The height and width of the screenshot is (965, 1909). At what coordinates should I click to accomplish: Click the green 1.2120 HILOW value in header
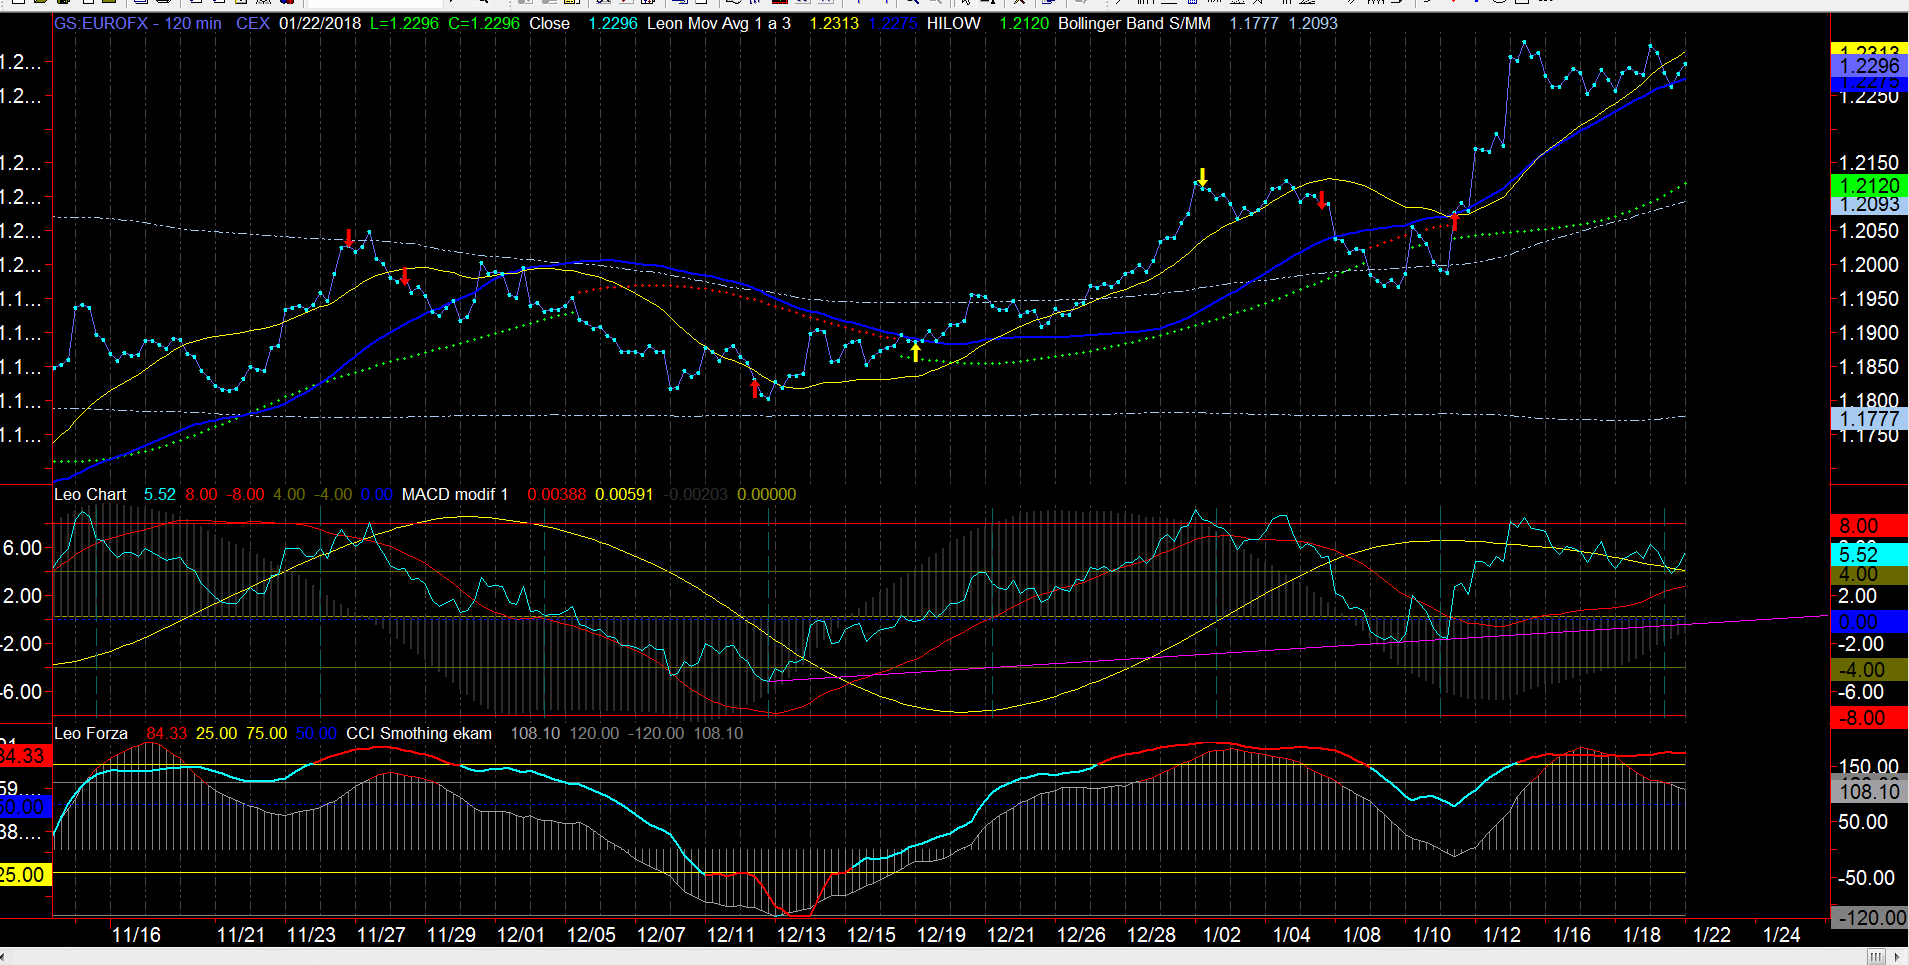(1024, 23)
